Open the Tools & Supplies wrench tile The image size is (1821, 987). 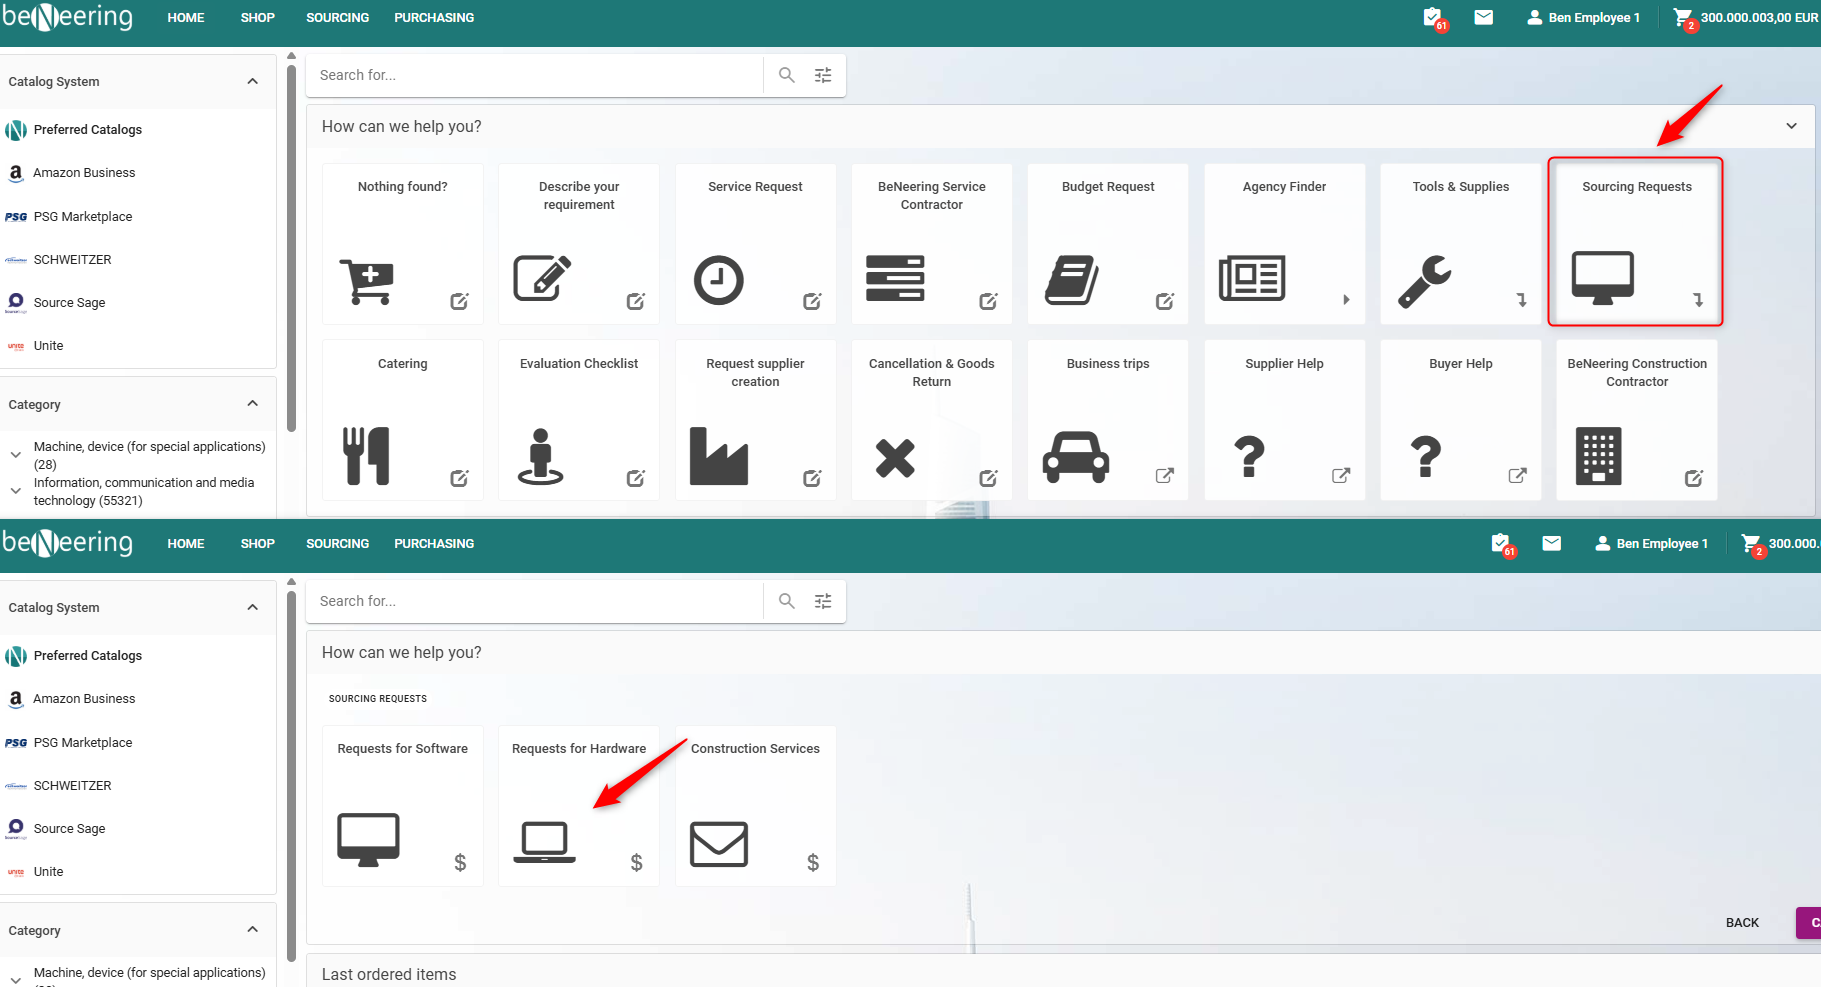click(1460, 244)
